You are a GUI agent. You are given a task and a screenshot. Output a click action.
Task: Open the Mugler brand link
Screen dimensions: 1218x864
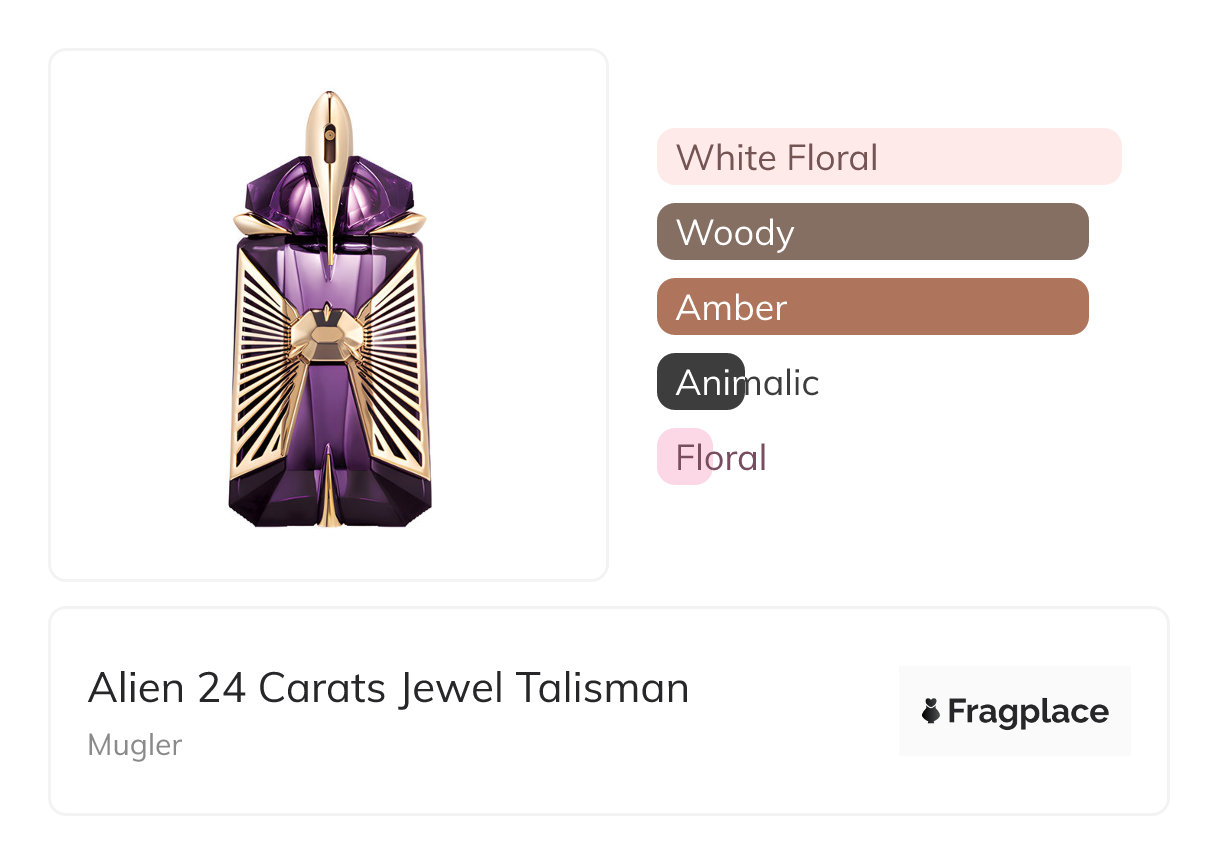coord(135,745)
